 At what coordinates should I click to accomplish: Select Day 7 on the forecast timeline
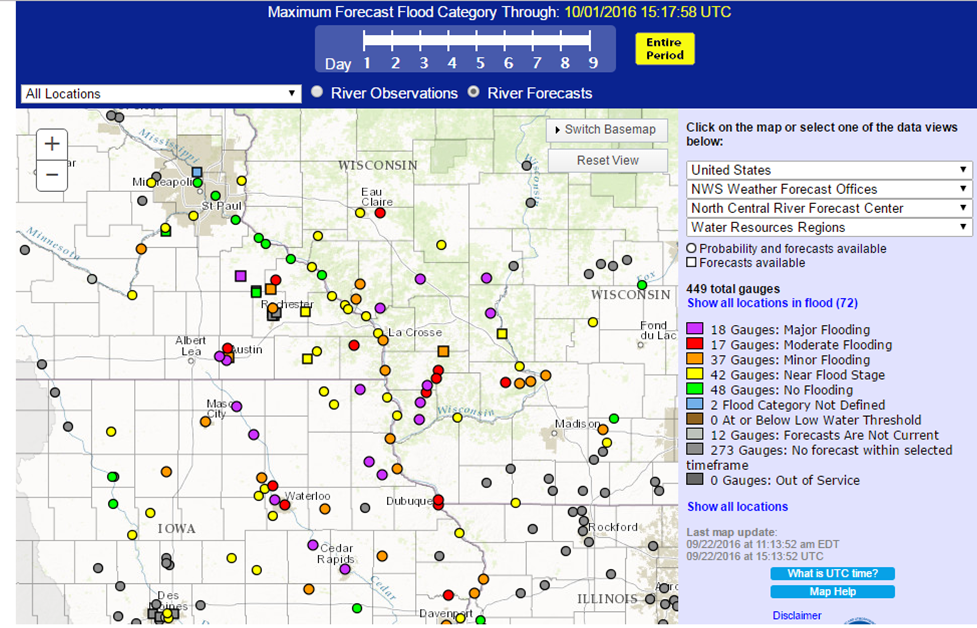pos(536,63)
